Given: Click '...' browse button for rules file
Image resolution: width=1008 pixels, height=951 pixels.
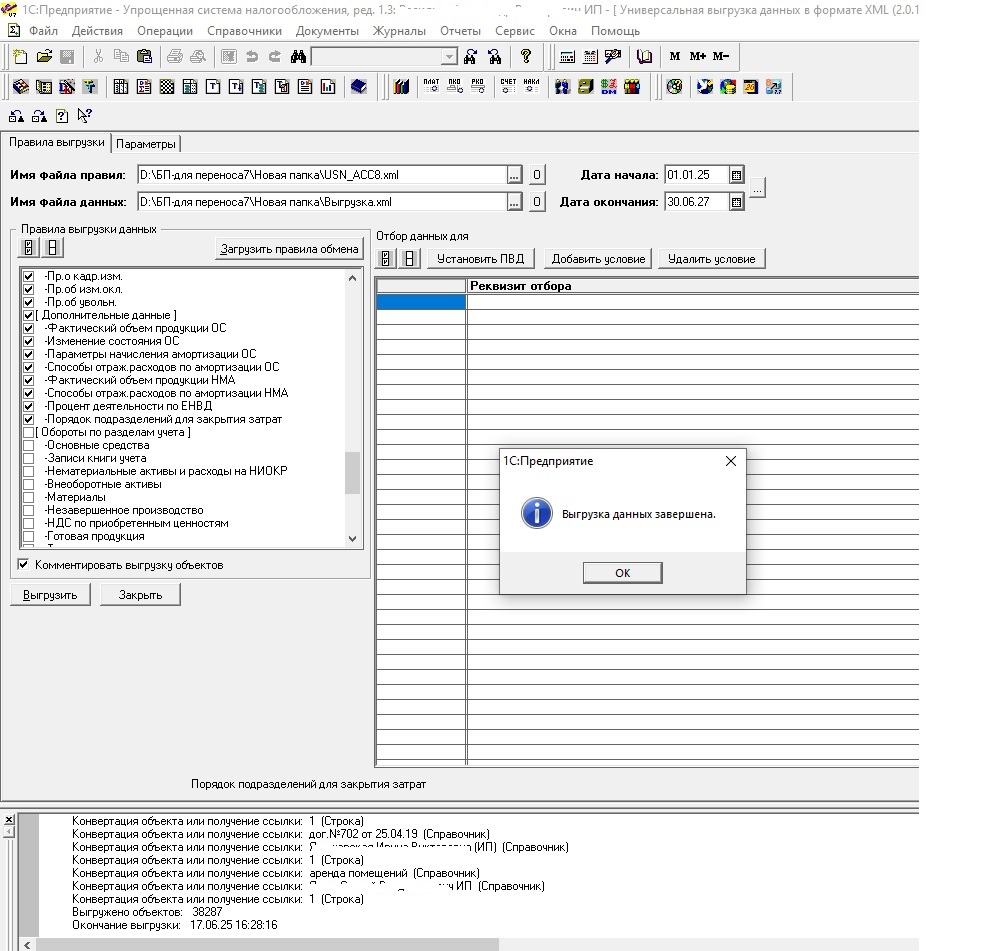Looking at the screenshot, I should coord(514,175).
